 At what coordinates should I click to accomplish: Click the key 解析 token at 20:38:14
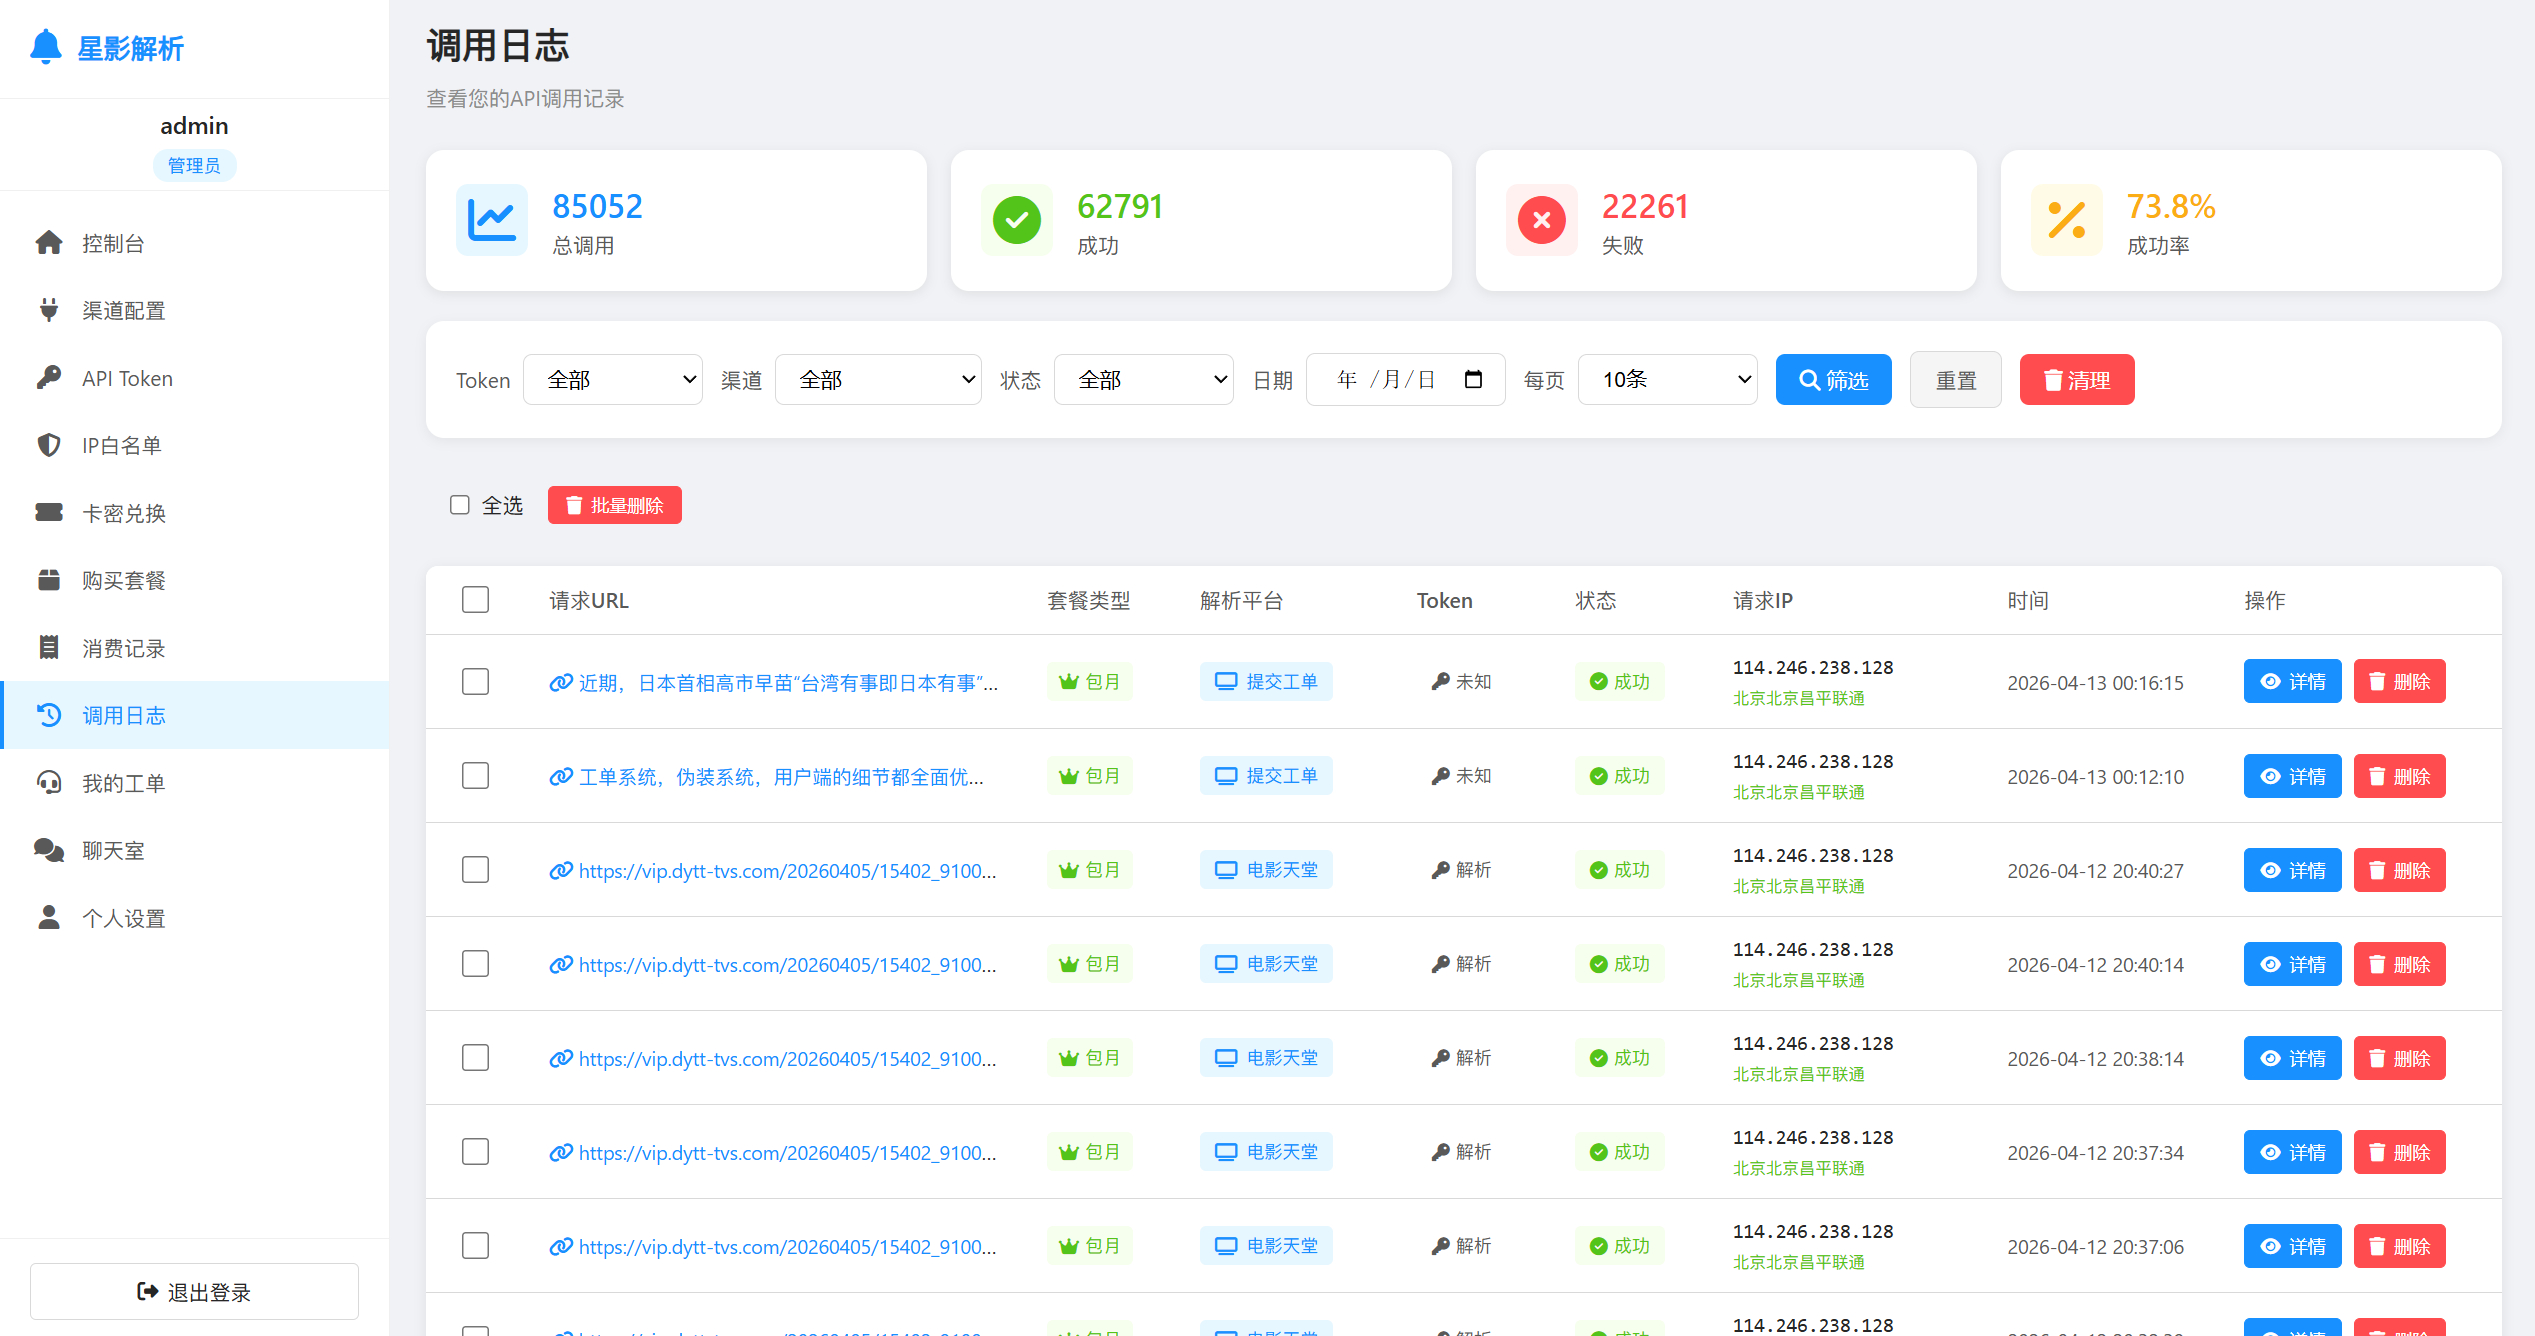[x=1461, y=1058]
